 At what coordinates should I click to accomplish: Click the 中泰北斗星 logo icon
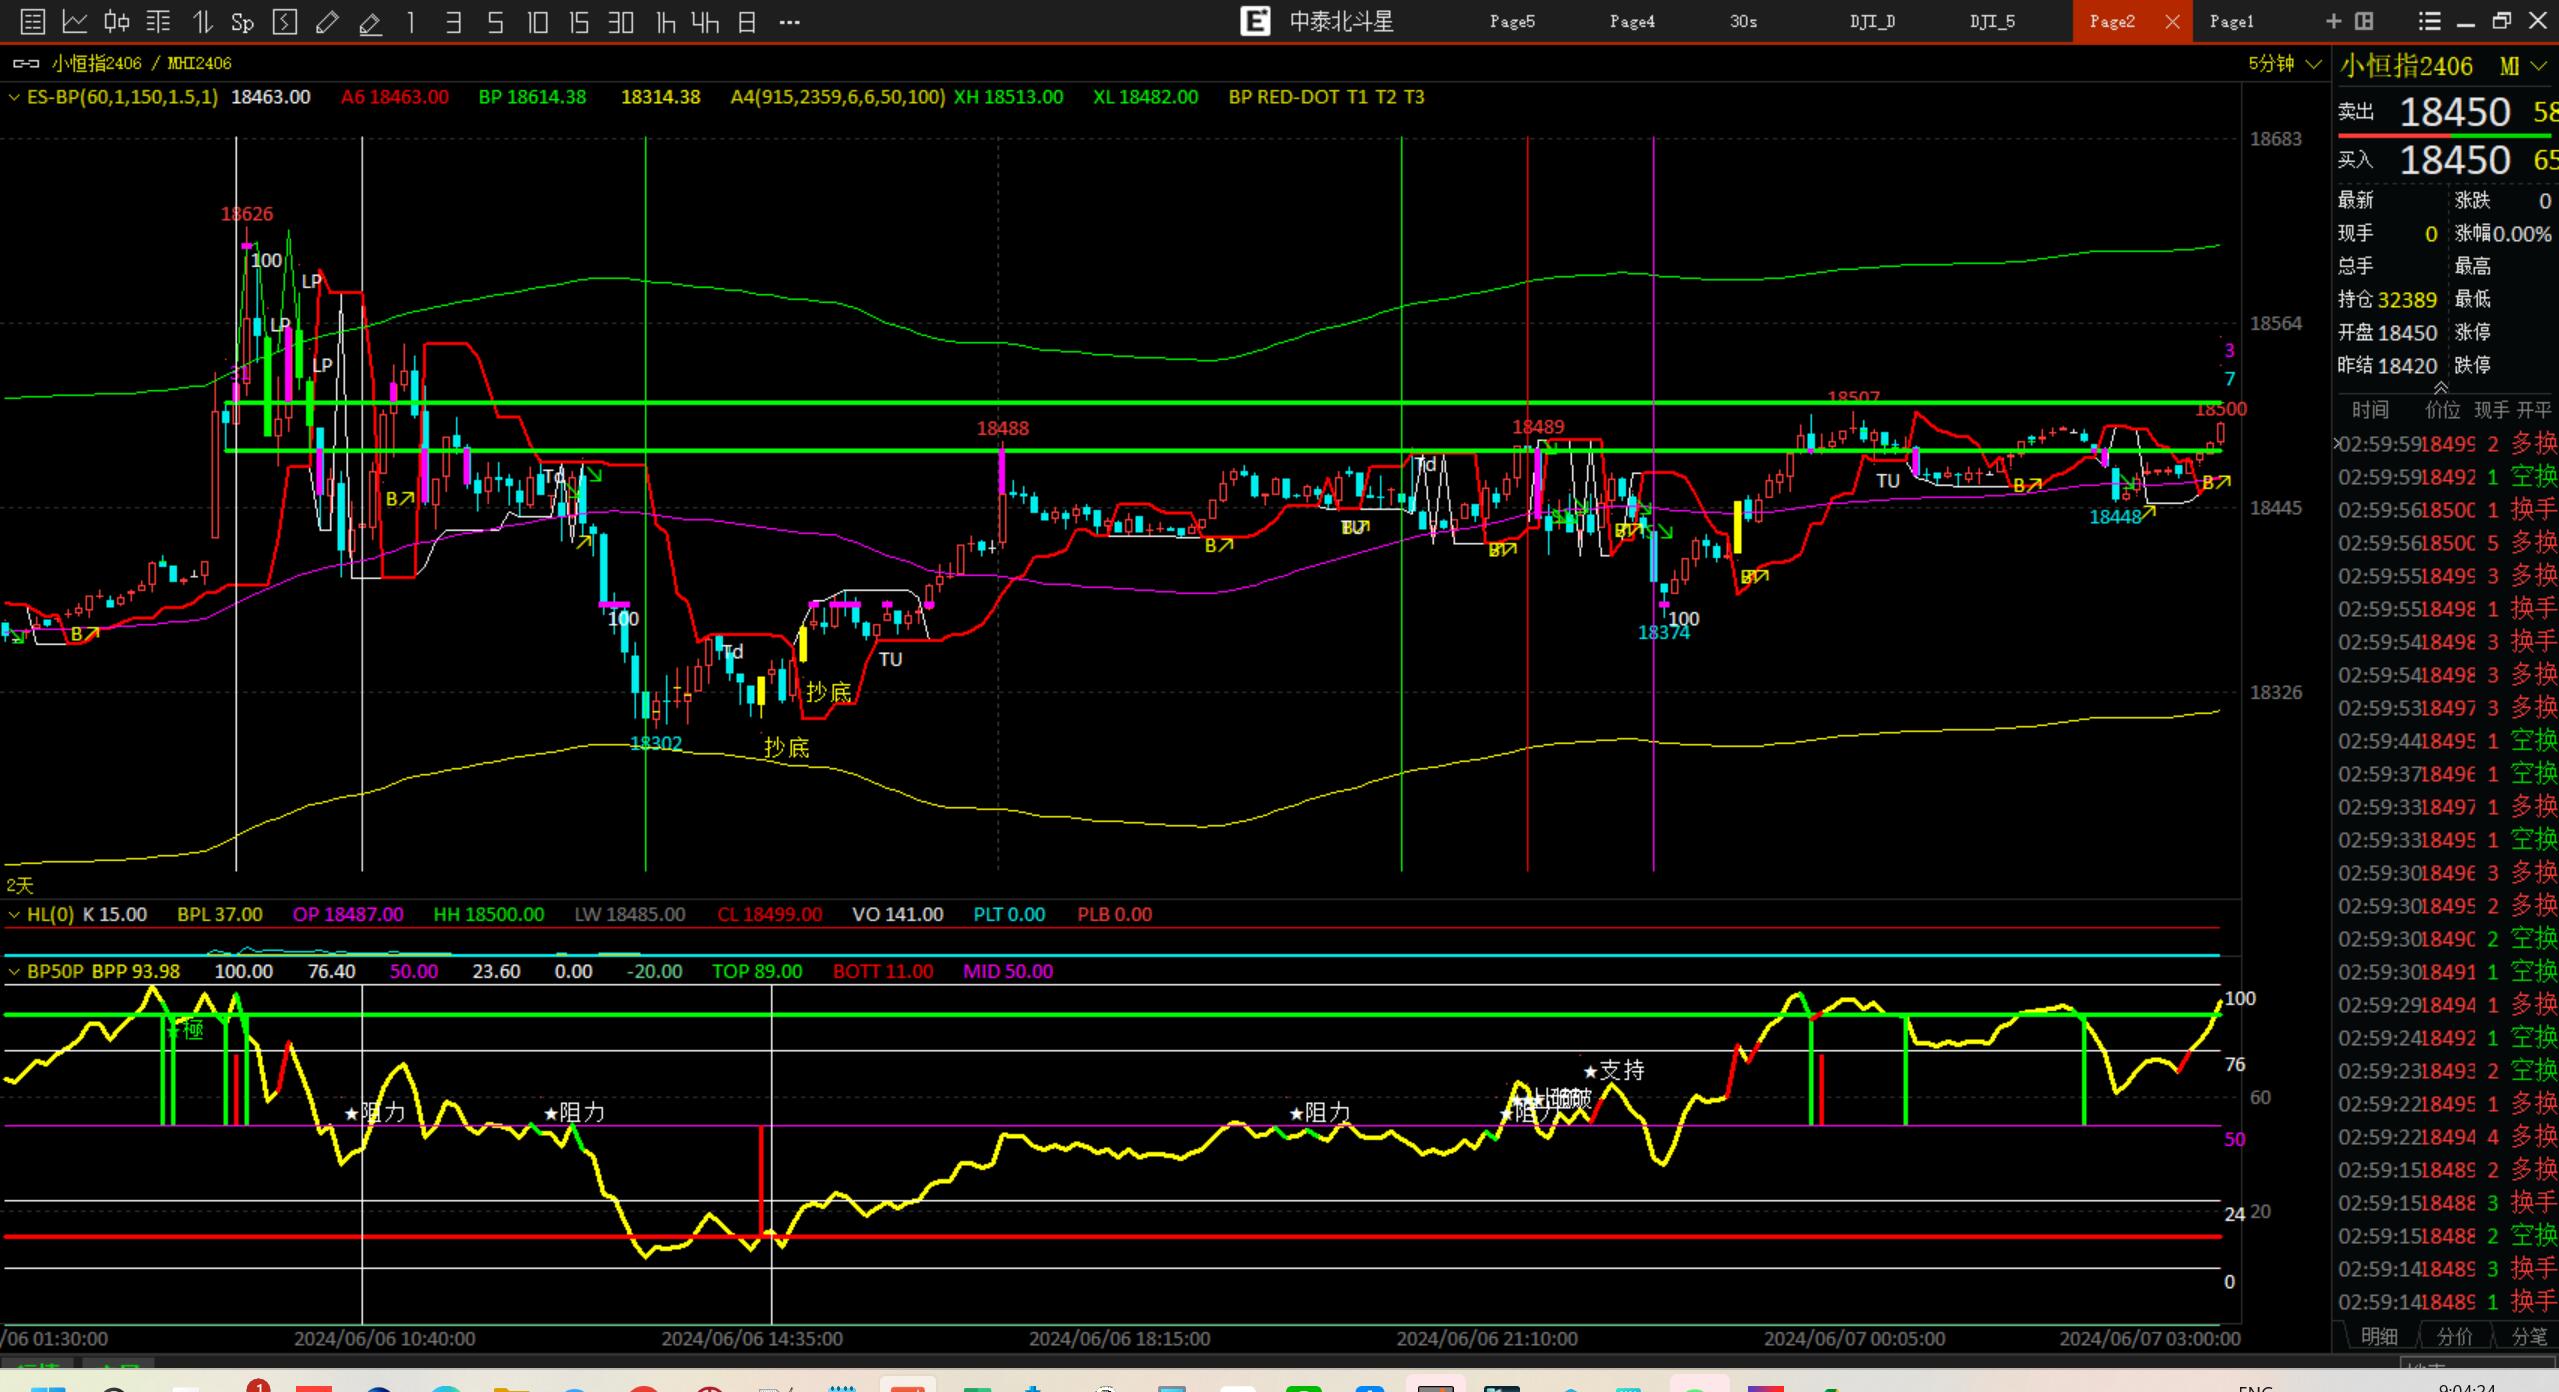[x=1255, y=21]
